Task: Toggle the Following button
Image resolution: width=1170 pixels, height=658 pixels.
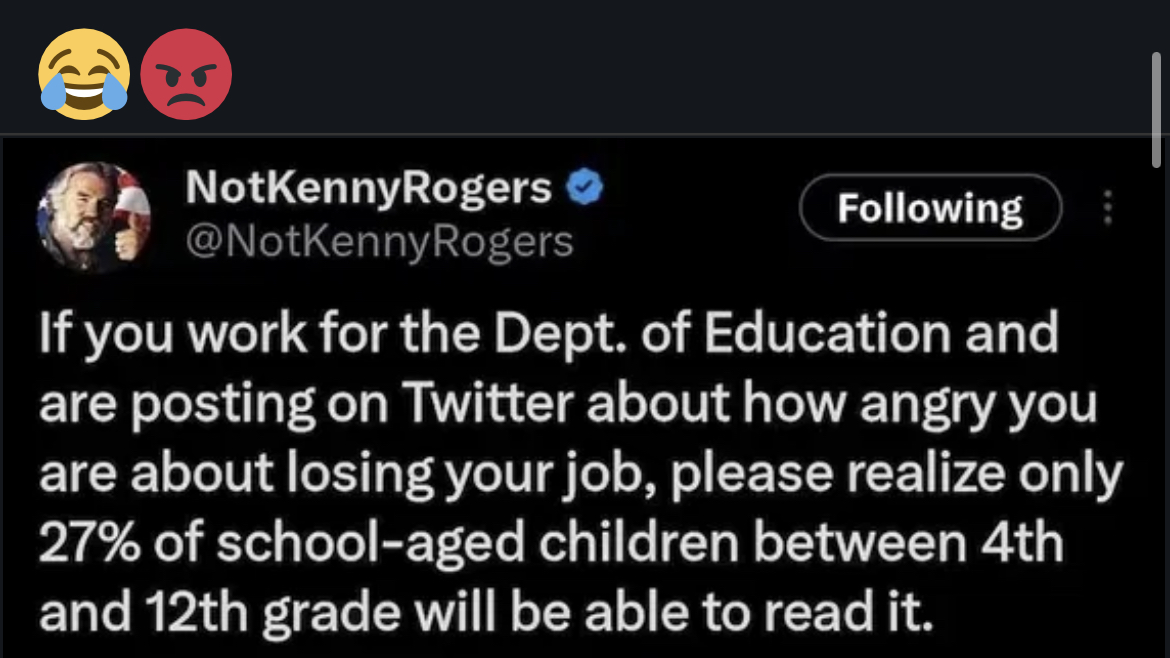Action: (930, 208)
